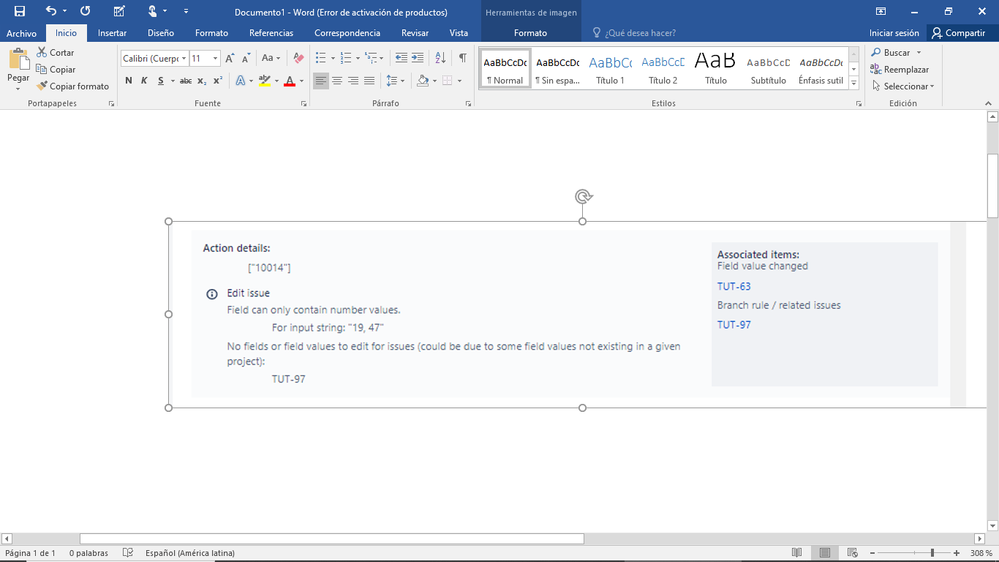
Task: Save the document with the floppy icon
Action: coord(20,11)
